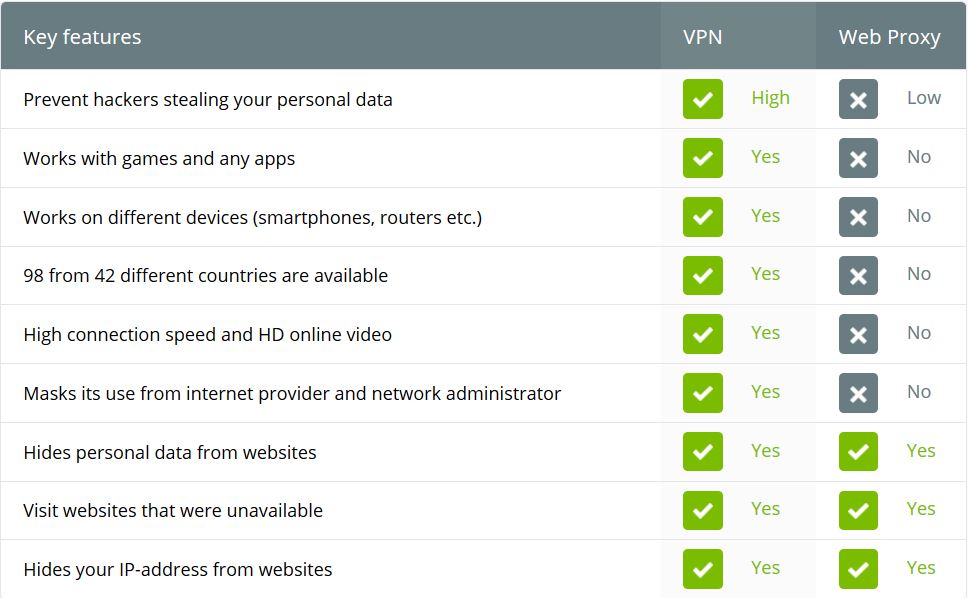This screenshot has height=598, width=968.
Task: Click 'Hides your IP-address from websites' text
Action: (178, 569)
